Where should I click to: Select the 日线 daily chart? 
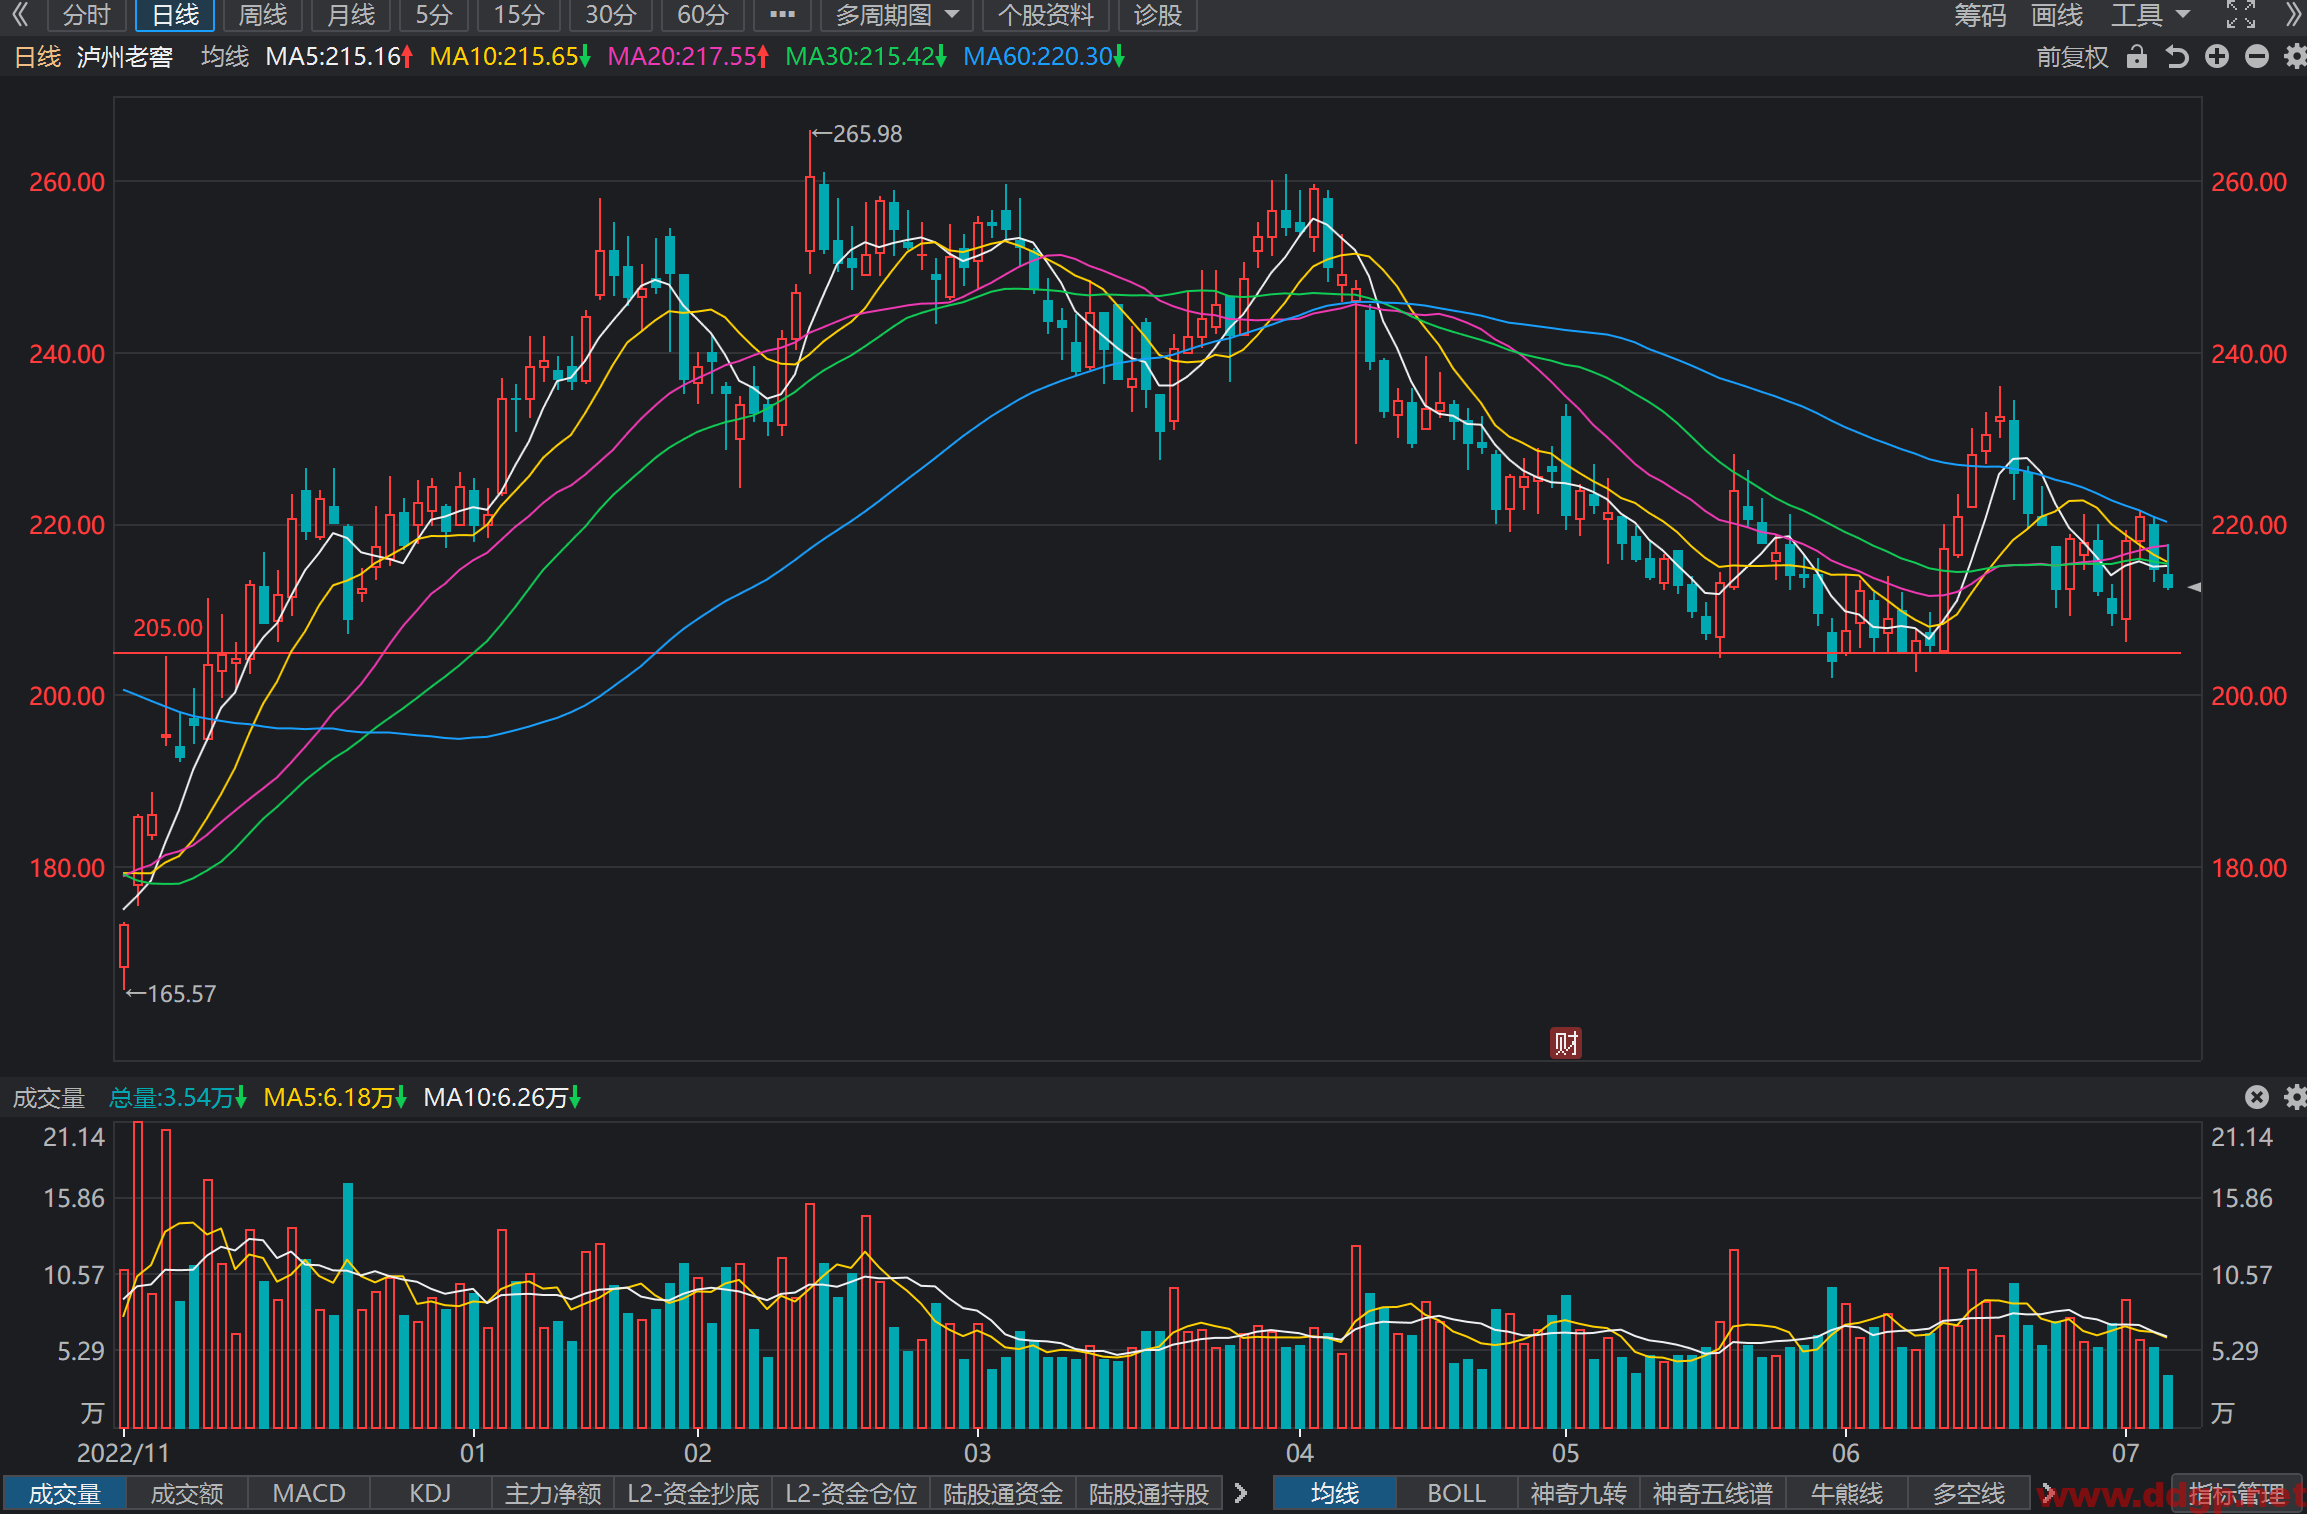(175, 15)
